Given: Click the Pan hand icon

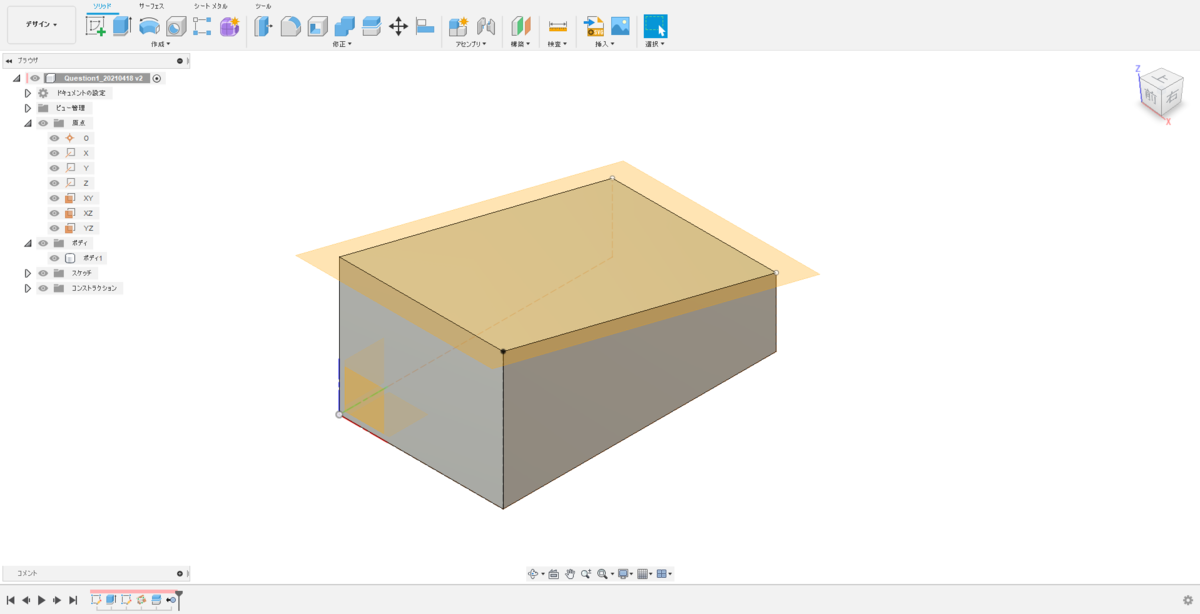Looking at the screenshot, I should click(x=570, y=574).
